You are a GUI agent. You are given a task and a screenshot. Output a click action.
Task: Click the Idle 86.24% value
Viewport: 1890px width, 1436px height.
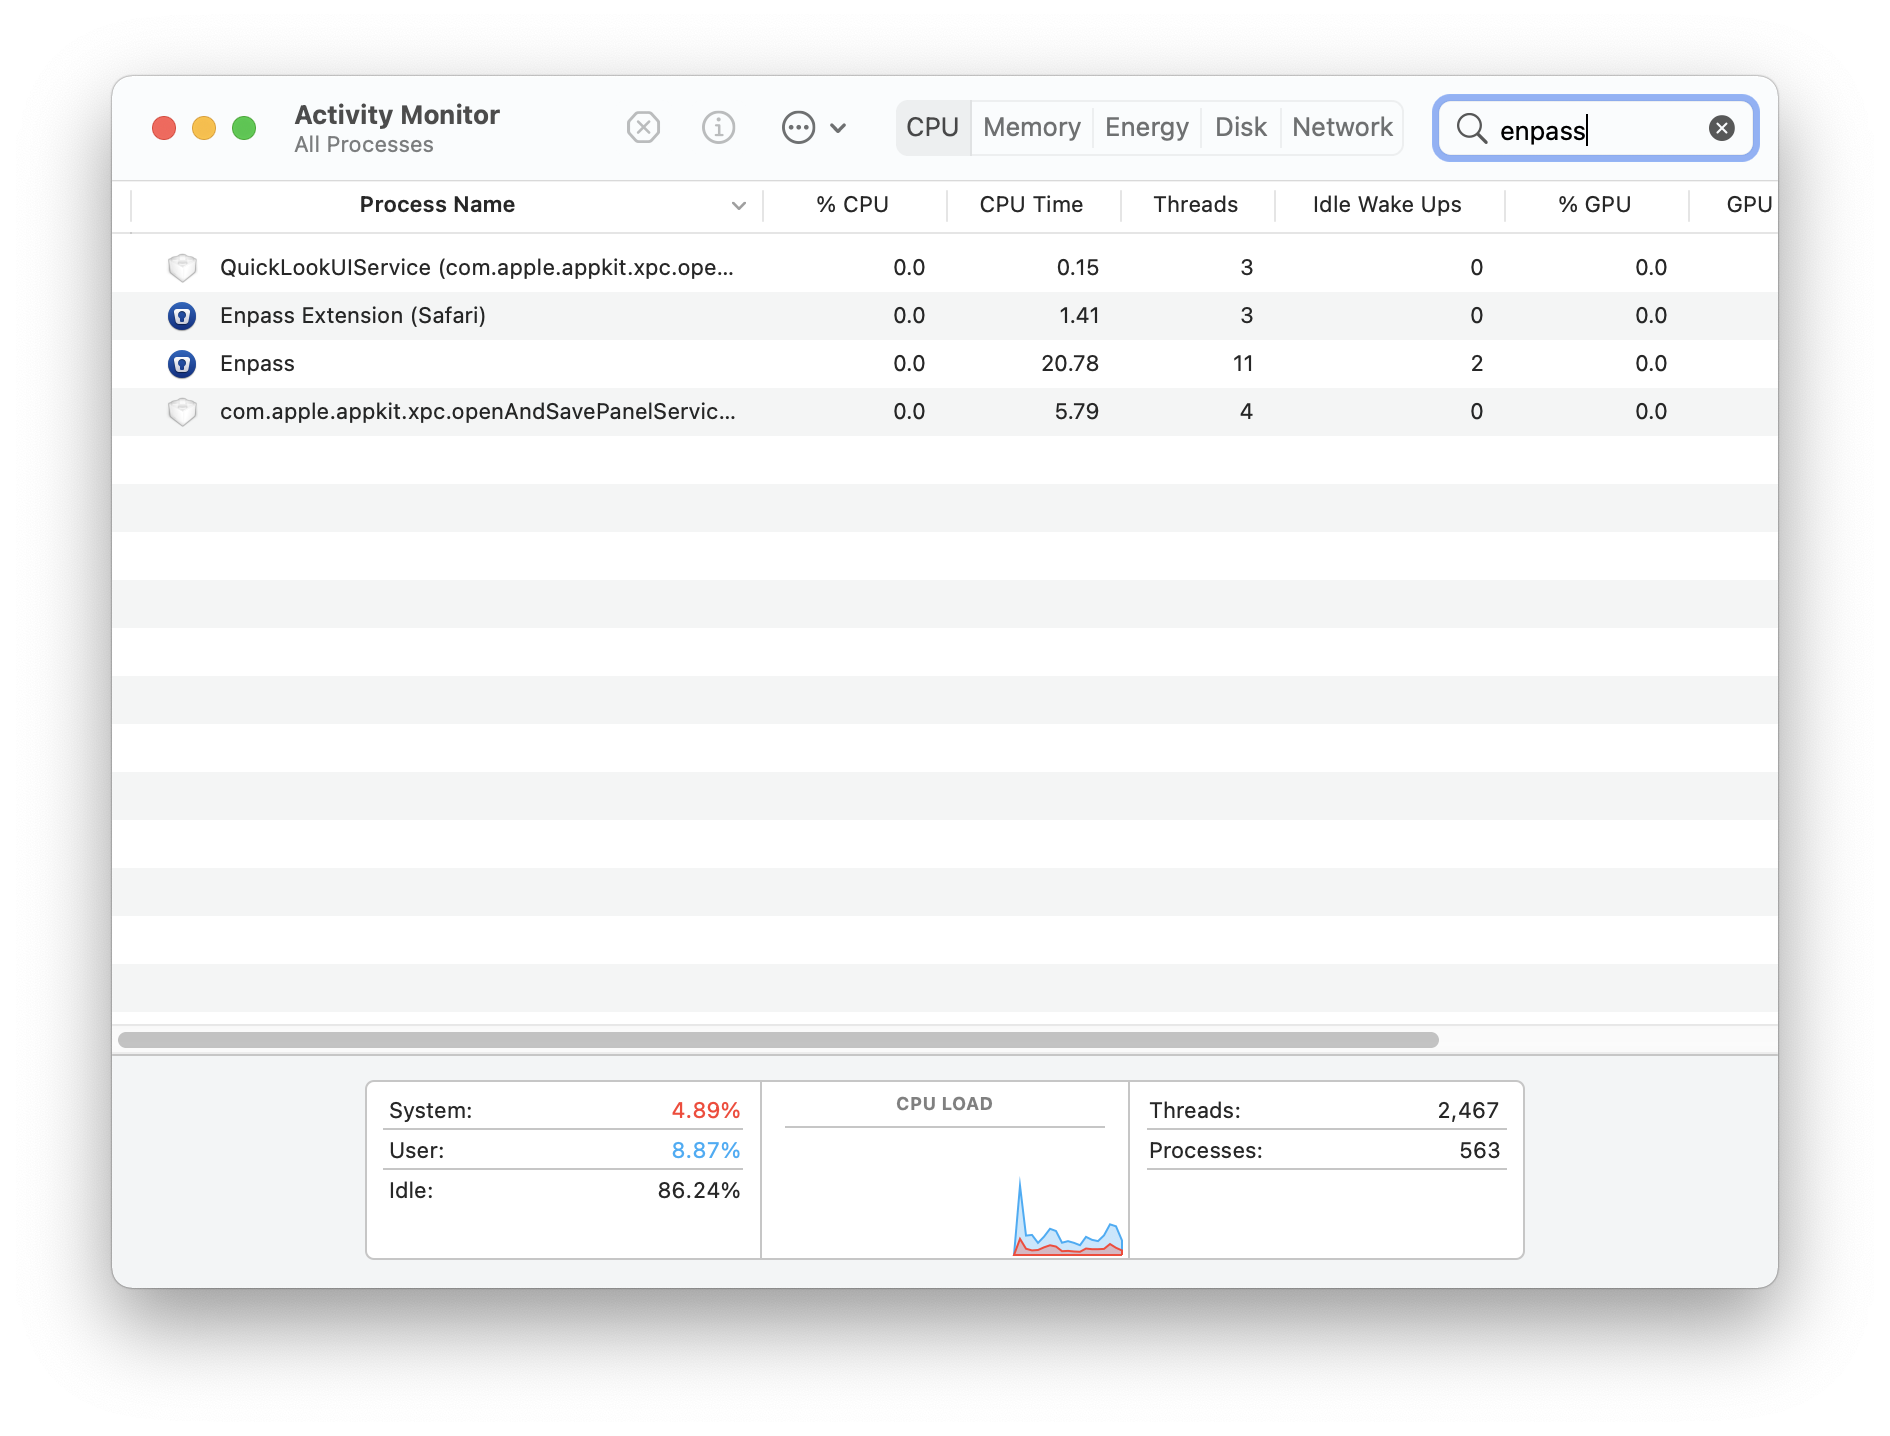(698, 1191)
